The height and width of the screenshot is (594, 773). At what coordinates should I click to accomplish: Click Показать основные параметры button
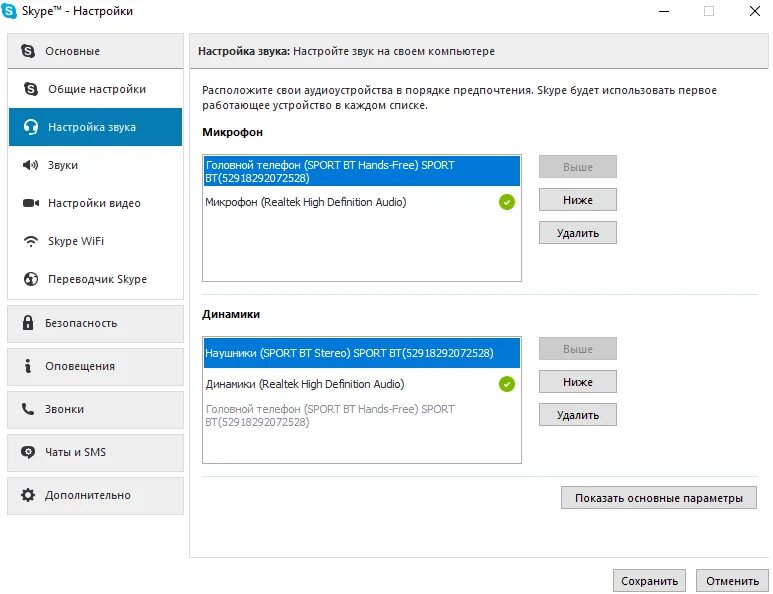pos(659,498)
